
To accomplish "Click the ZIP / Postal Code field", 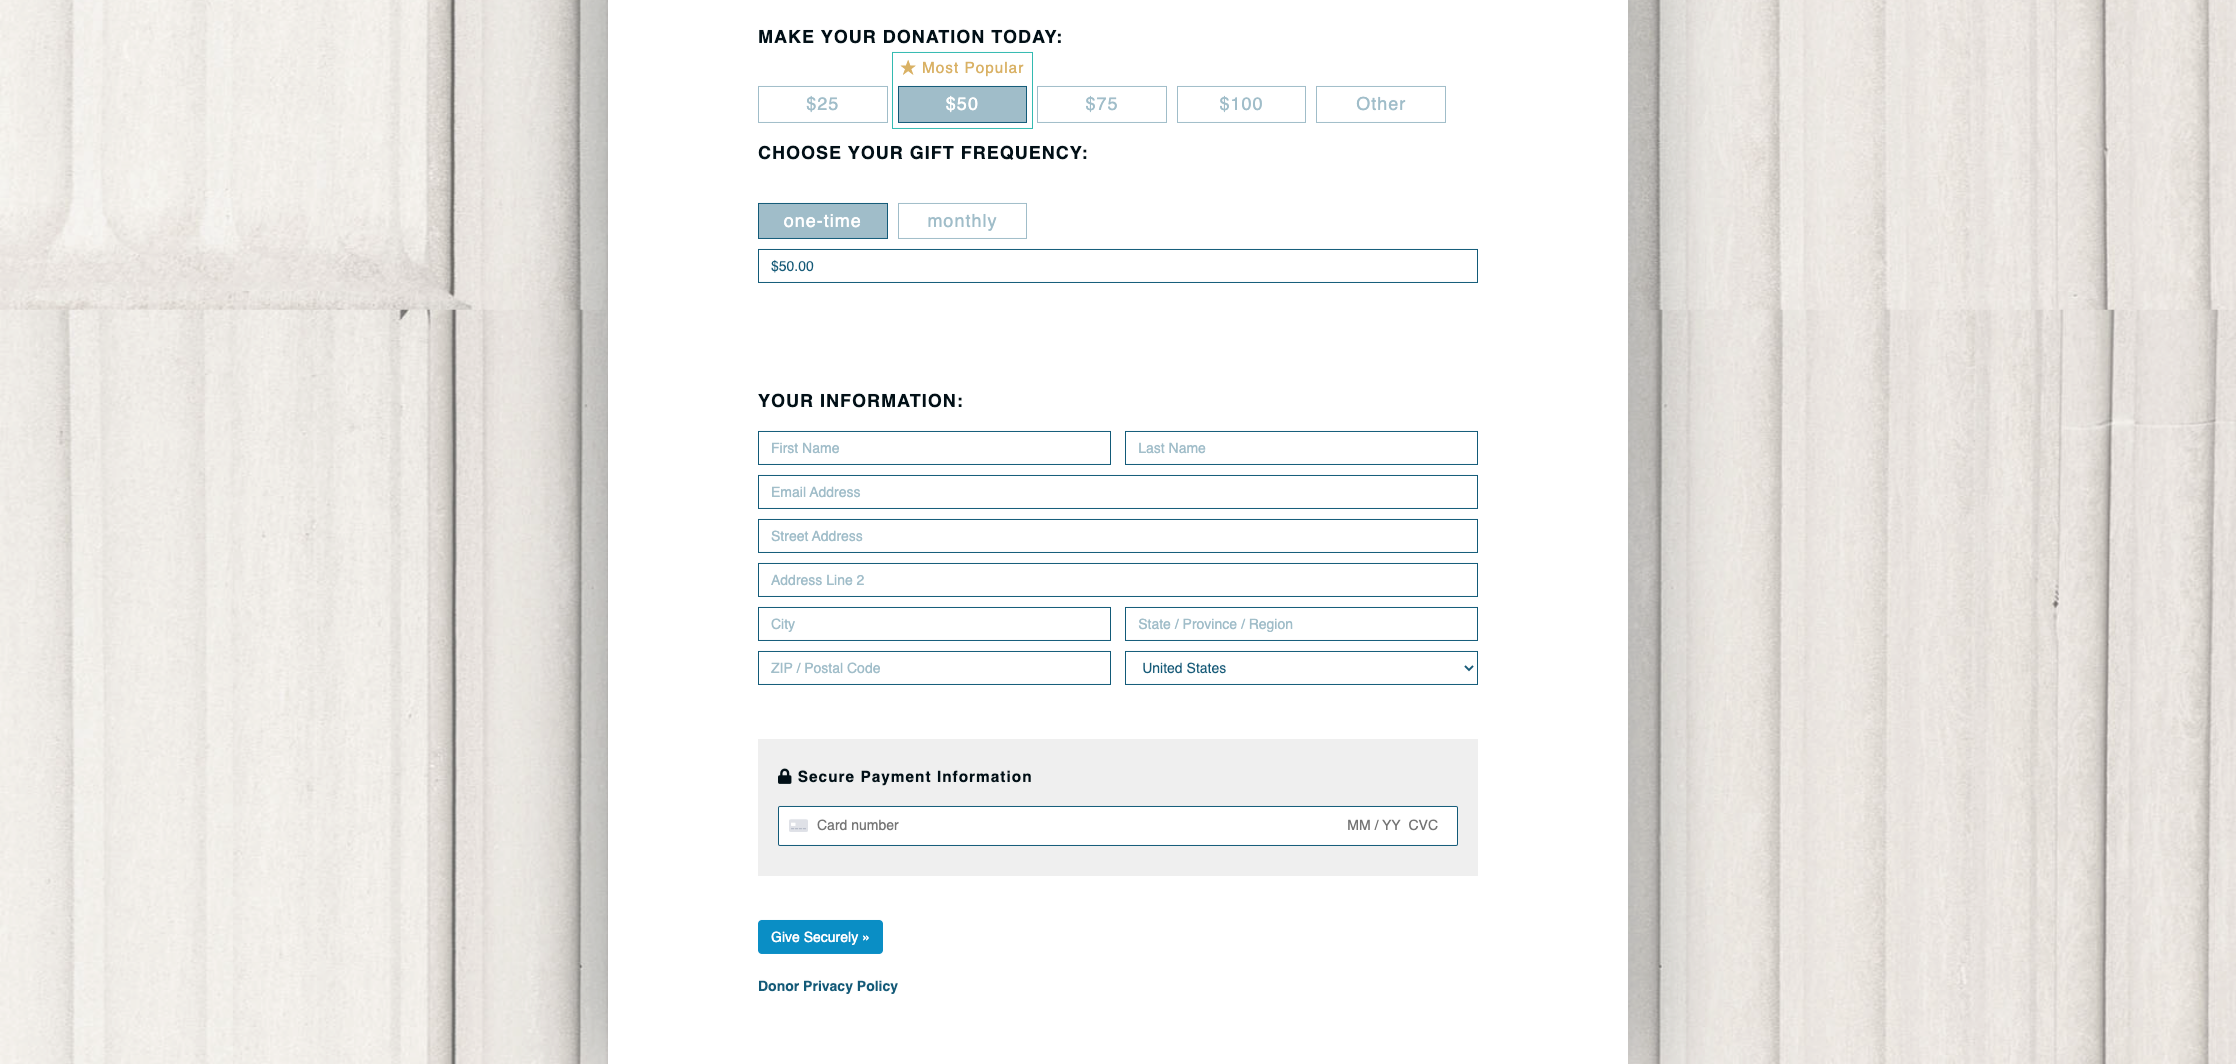I will point(934,668).
